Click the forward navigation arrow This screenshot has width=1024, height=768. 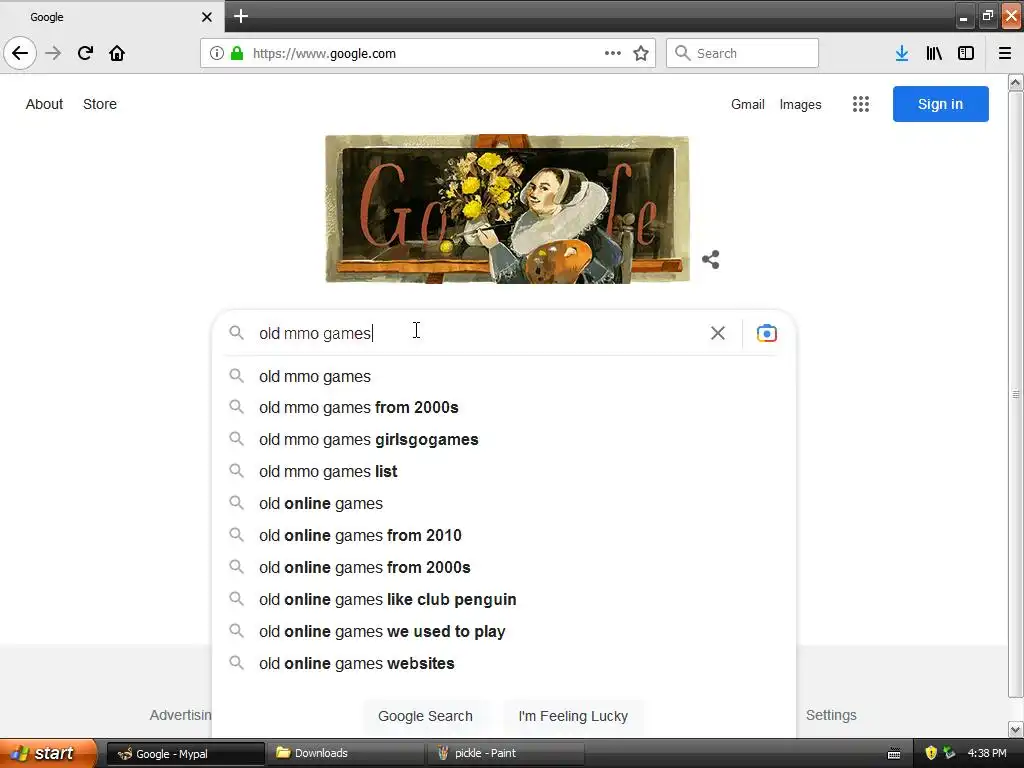click(53, 53)
